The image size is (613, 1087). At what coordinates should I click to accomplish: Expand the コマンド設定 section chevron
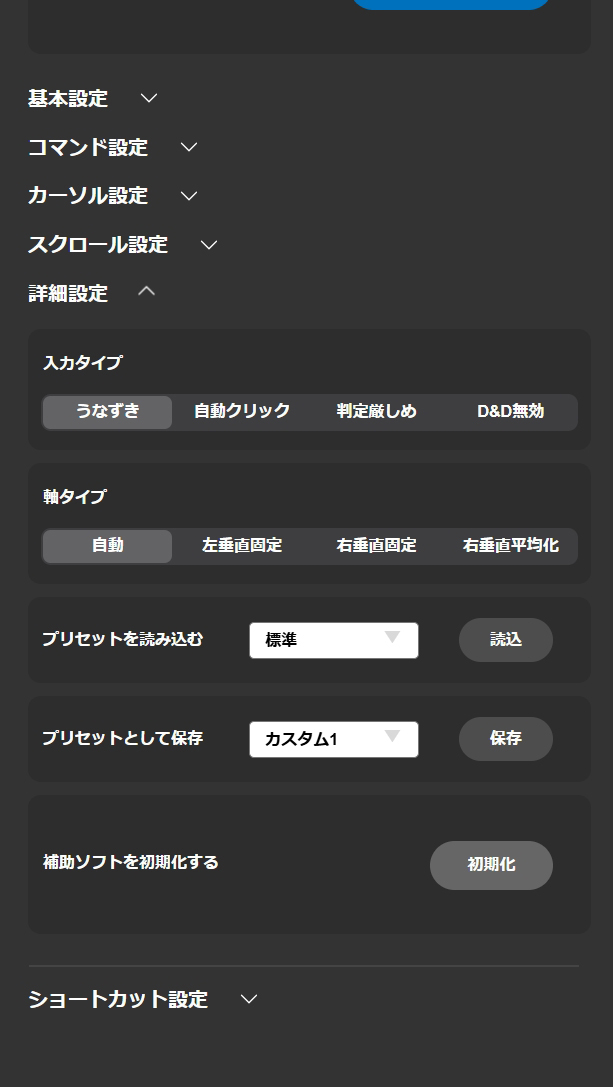(189, 147)
